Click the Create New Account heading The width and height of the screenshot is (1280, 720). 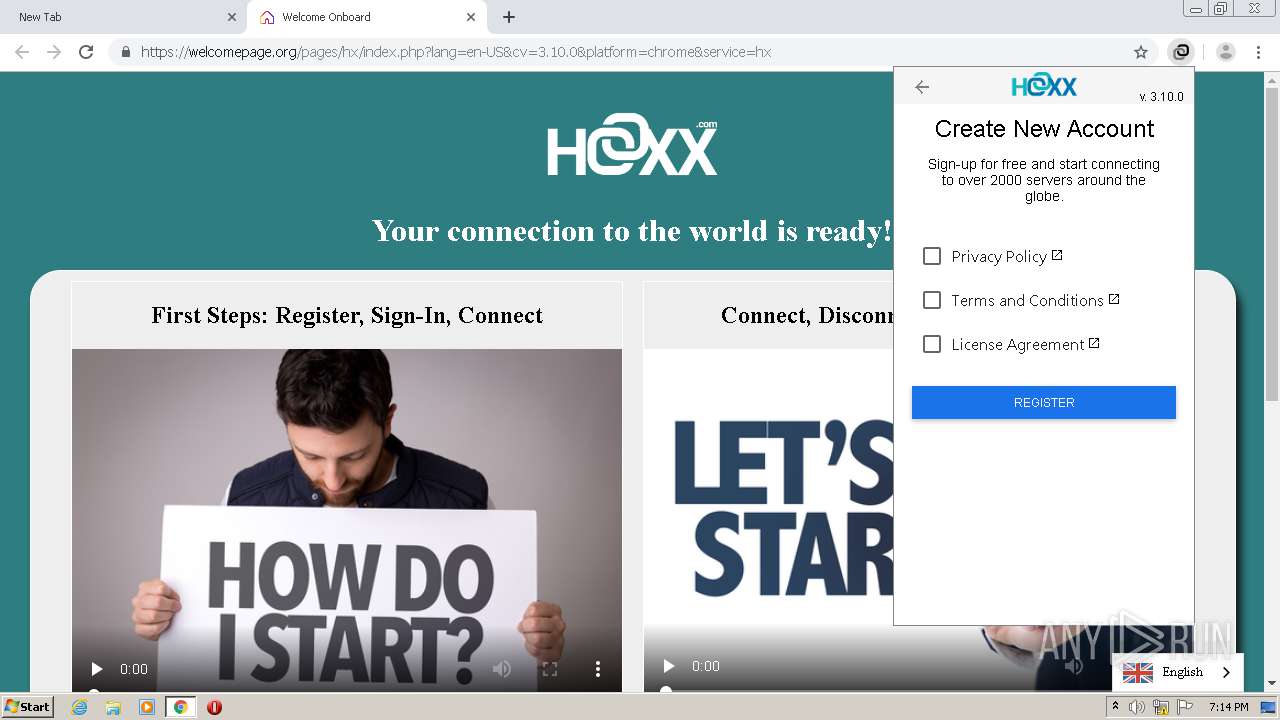[1044, 129]
